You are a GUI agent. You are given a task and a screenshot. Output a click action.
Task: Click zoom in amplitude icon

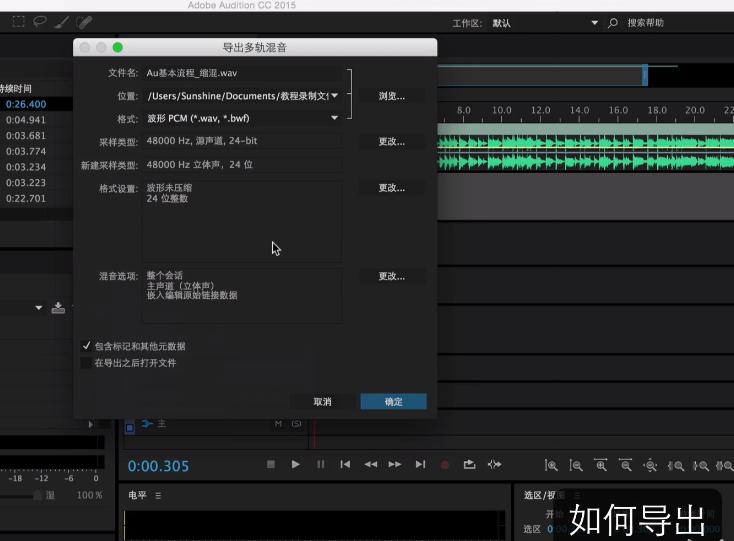[551, 466]
